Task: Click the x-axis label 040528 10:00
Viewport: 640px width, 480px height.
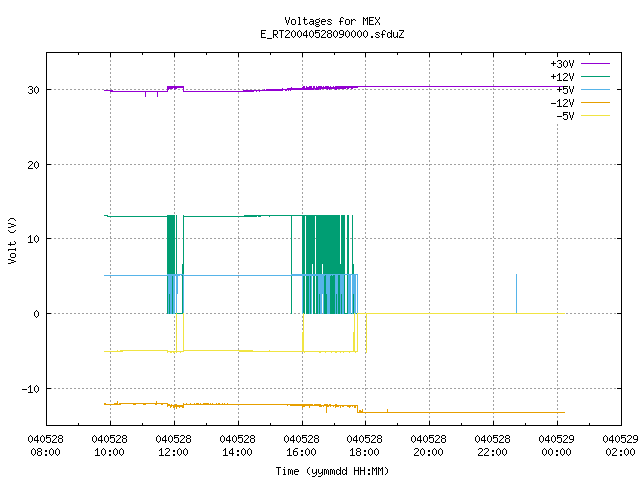Action: click(x=109, y=446)
